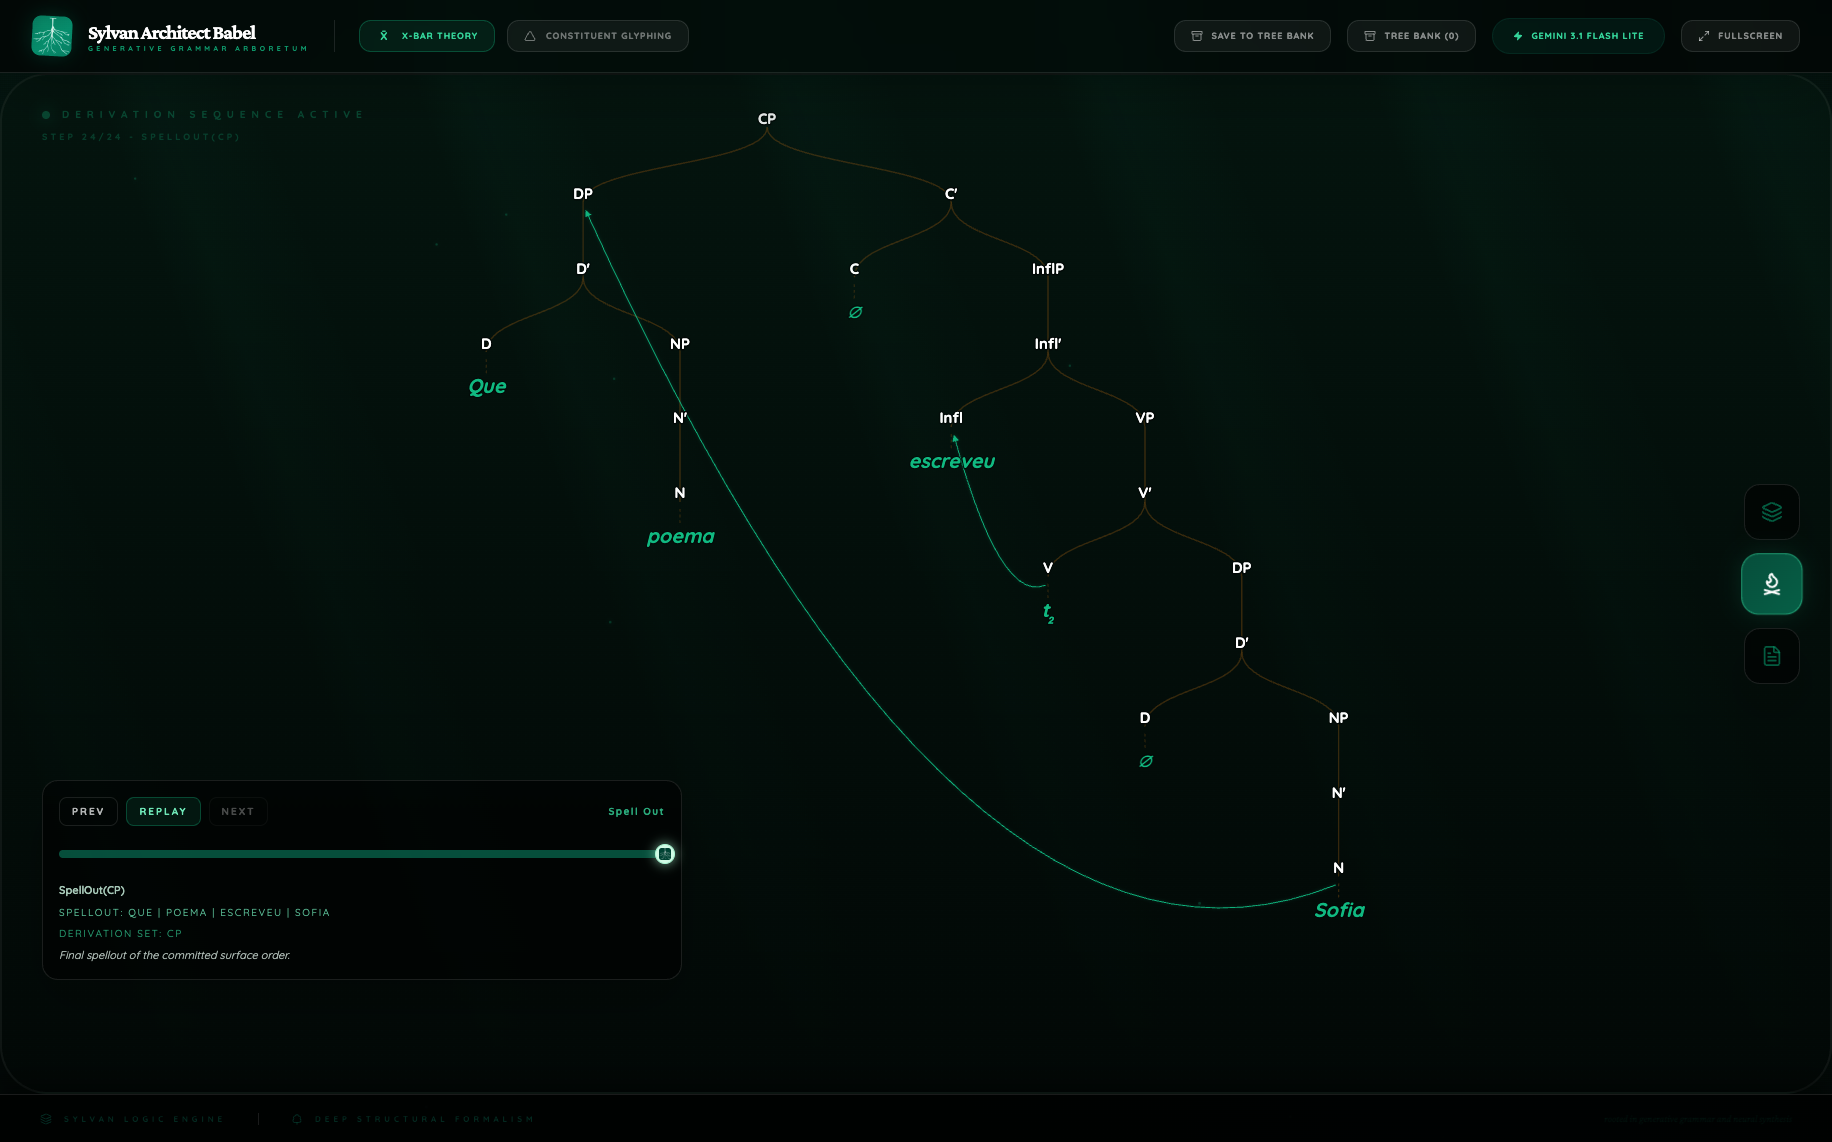Click the null symbol under C node
1832x1142 pixels.
[x=855, y=312]
